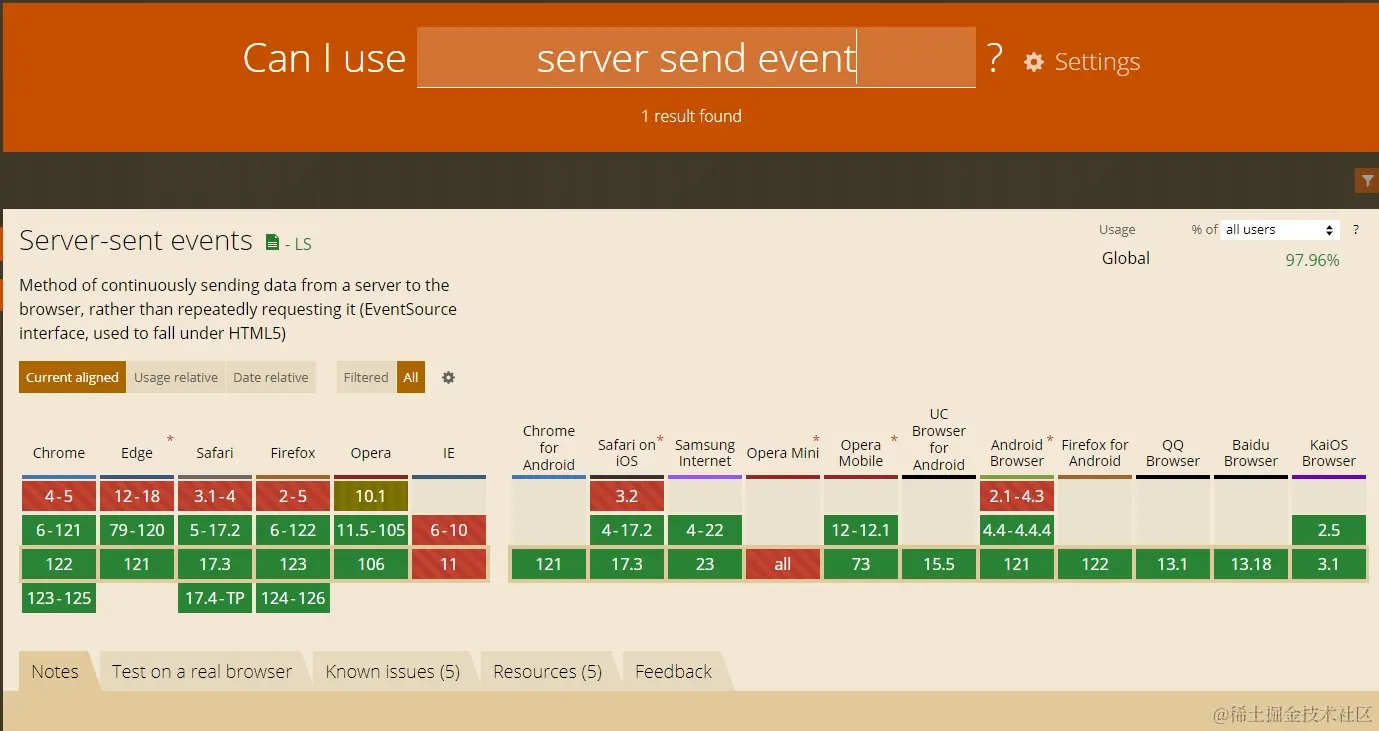Switch to Usage relative view
This screenshot has width=1379, height=731.
(176, 377)
